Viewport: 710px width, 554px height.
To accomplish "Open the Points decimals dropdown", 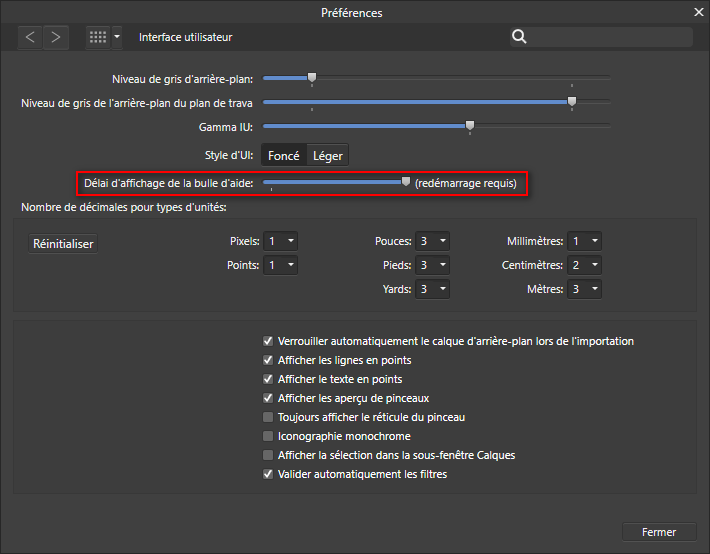I will 280,265.
